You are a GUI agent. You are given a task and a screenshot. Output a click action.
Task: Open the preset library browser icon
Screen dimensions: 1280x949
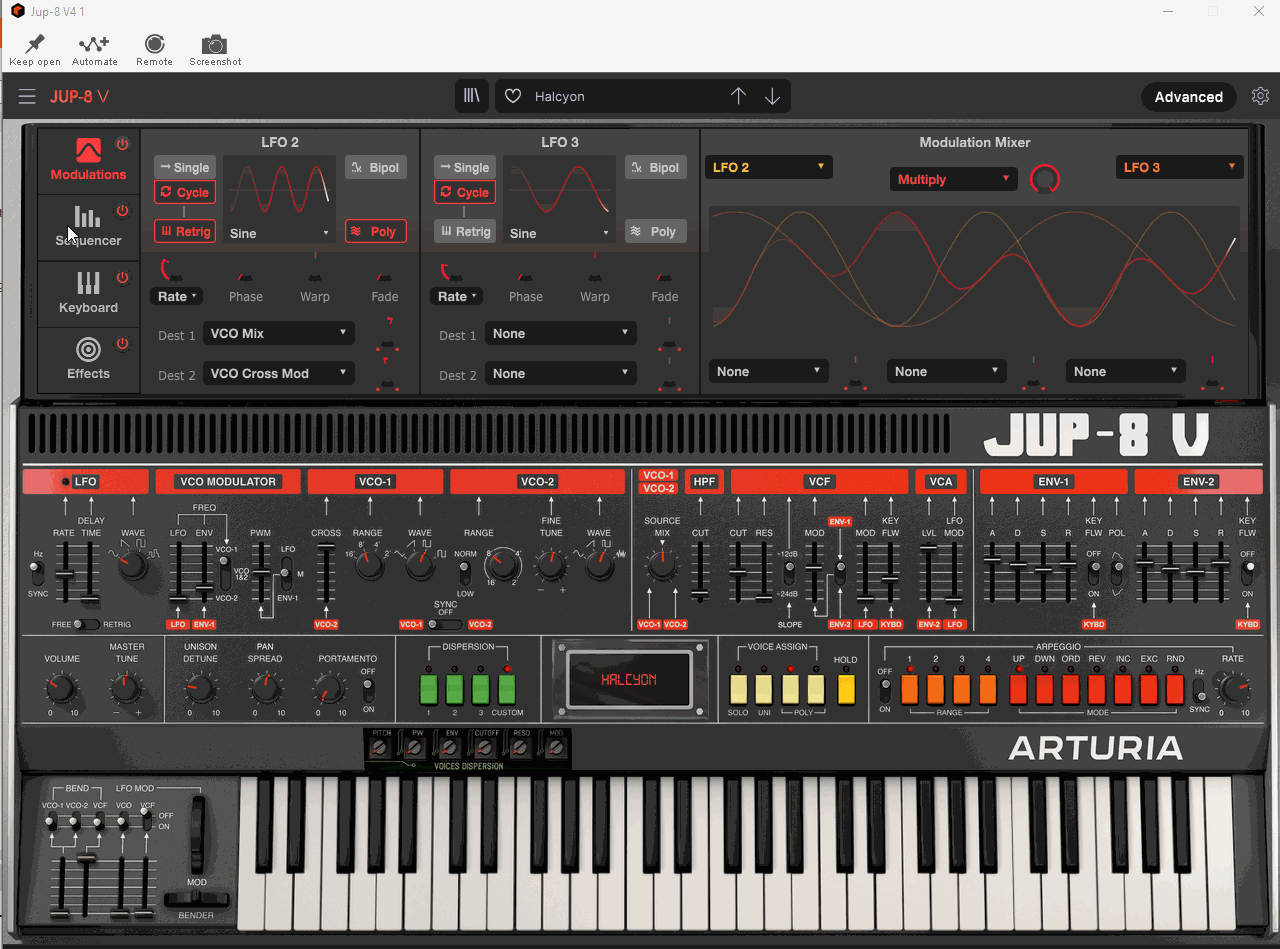pos(471,95)
